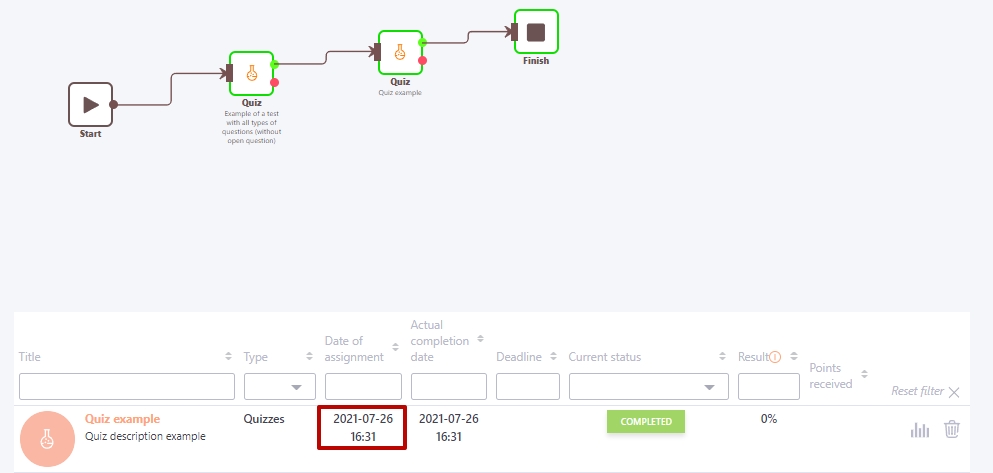The width and height of the screenshot is (993, 473).
Task: Open the Quiz example title link
Action: tap(122, 419)
